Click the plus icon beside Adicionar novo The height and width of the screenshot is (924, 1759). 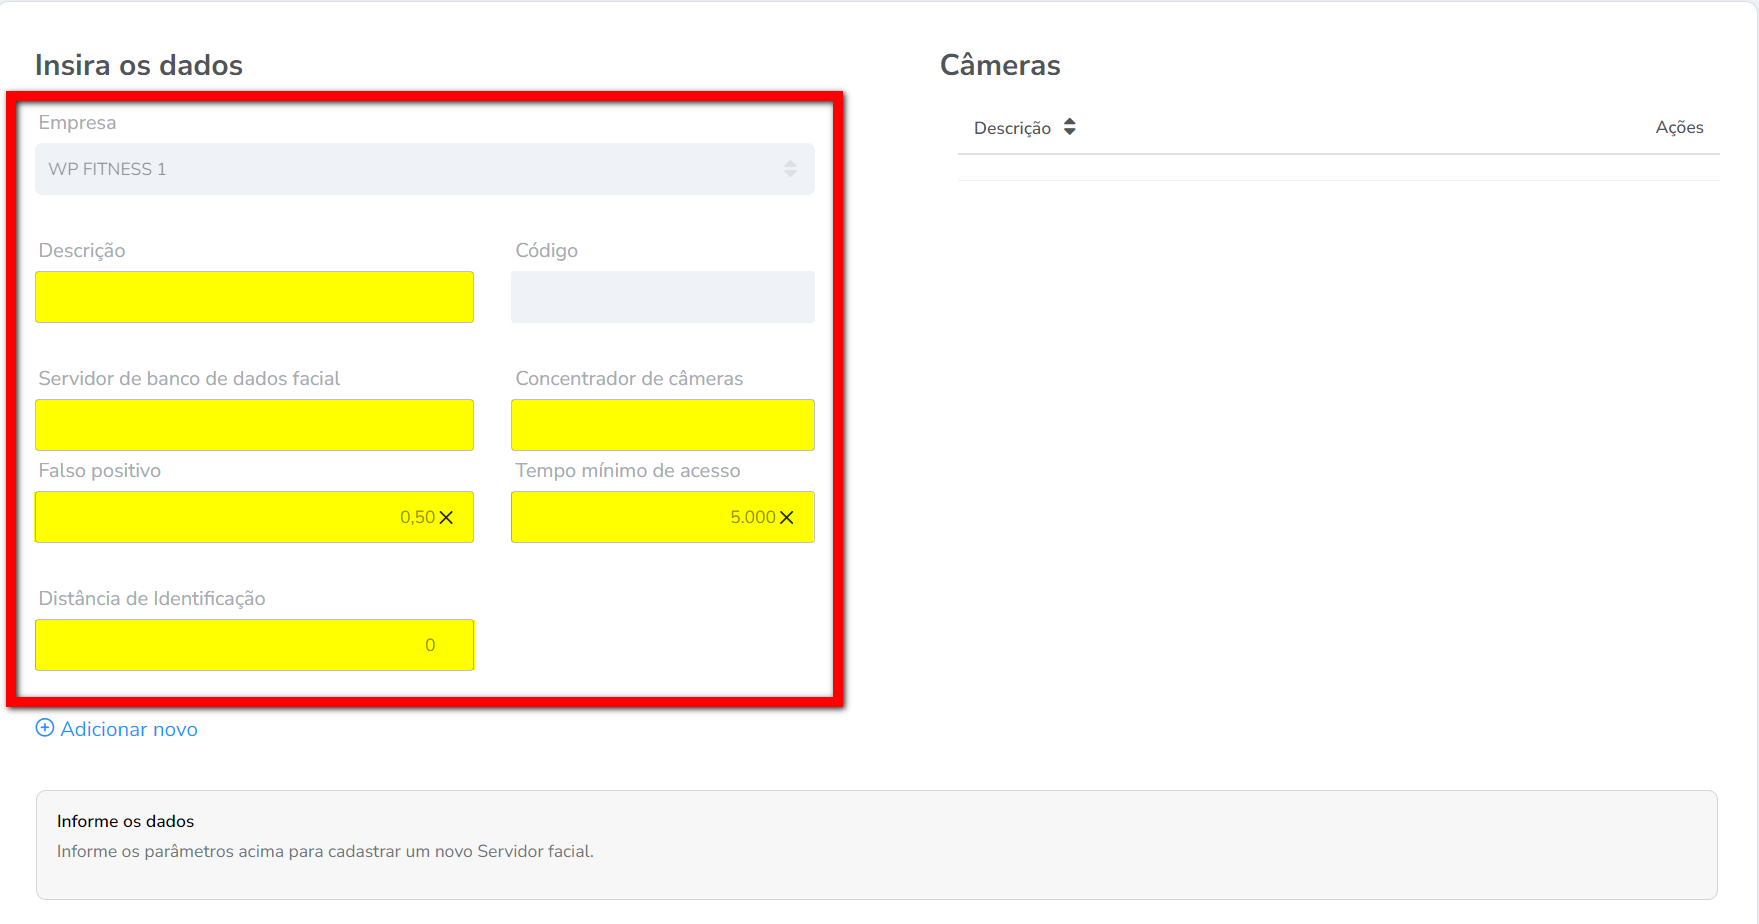(x=45, y=728)
